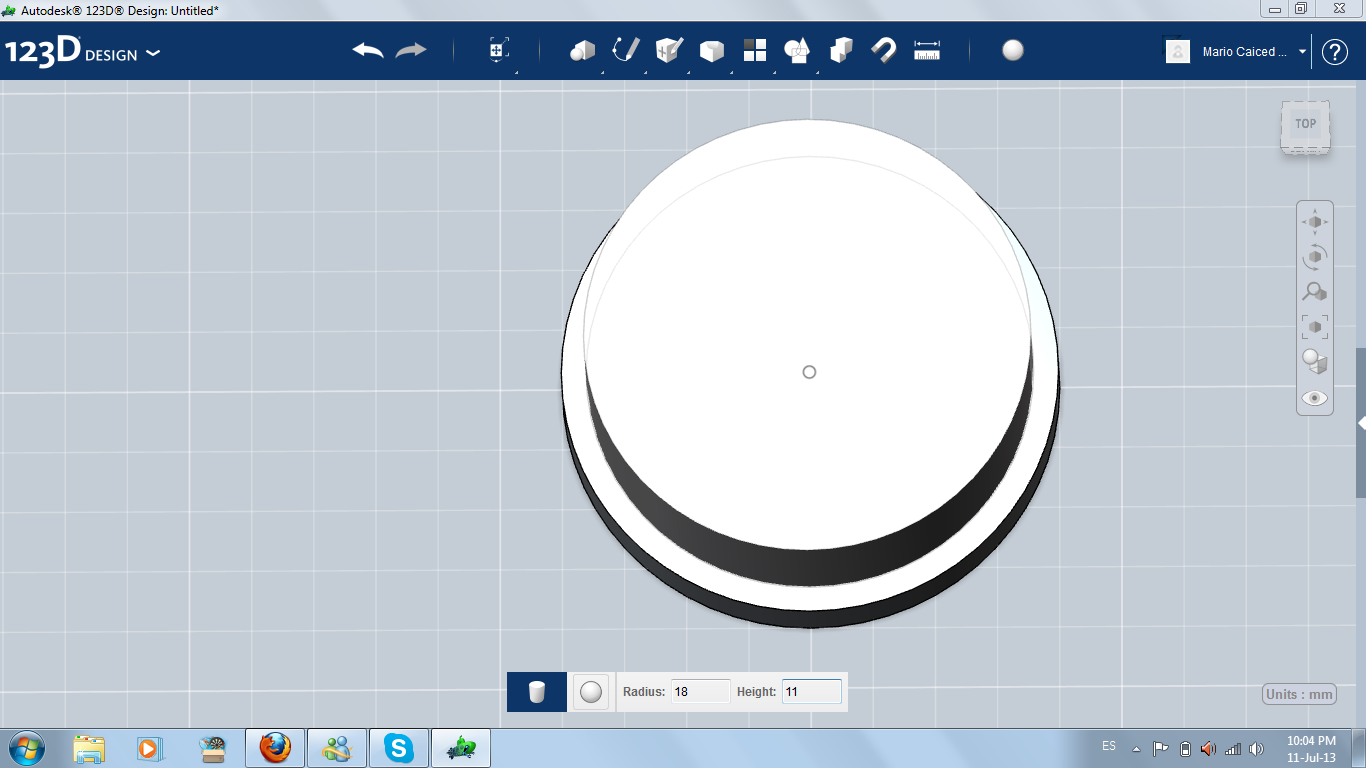Screen dimensions: 1366x768
Task: Undo the last action
Action: tap(368, 50)
